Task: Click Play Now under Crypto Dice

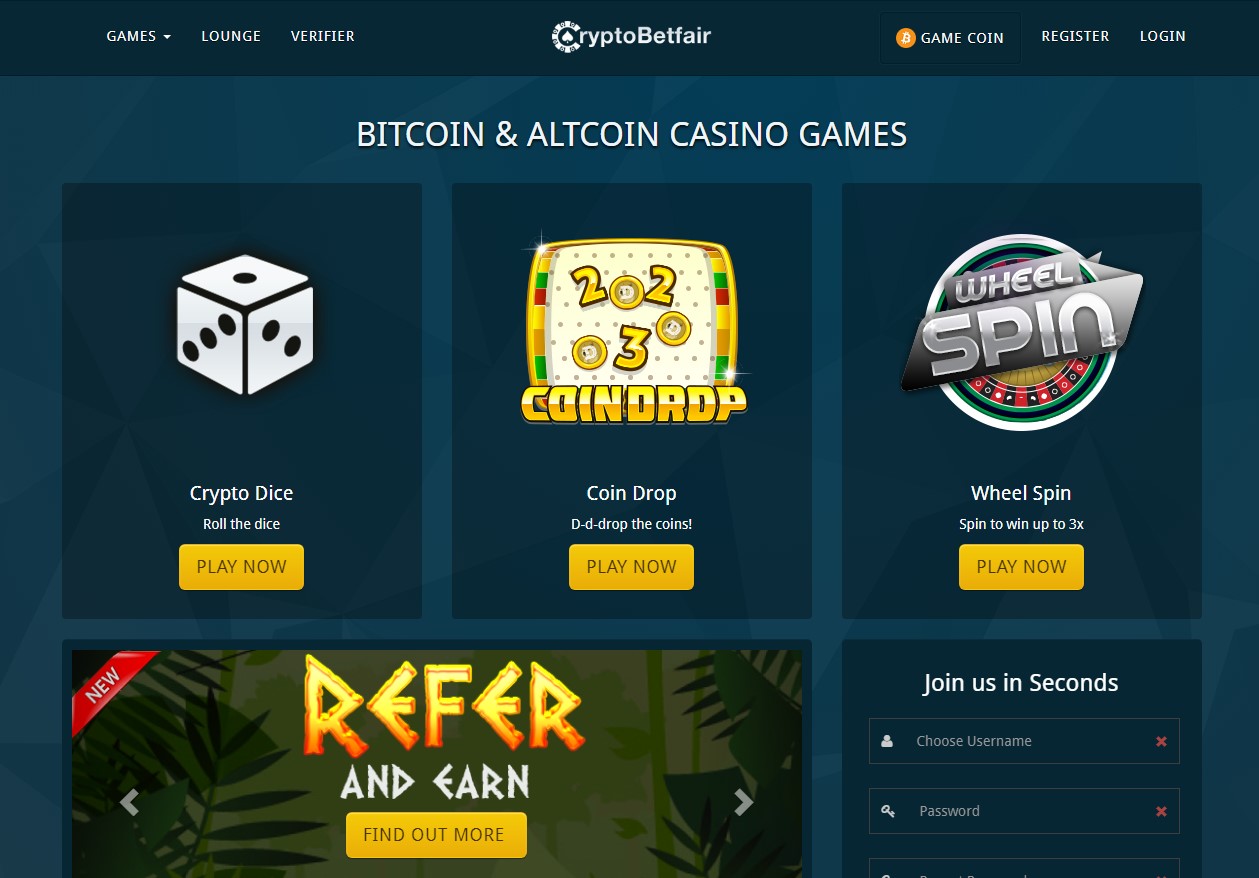Action: point(242,567)
